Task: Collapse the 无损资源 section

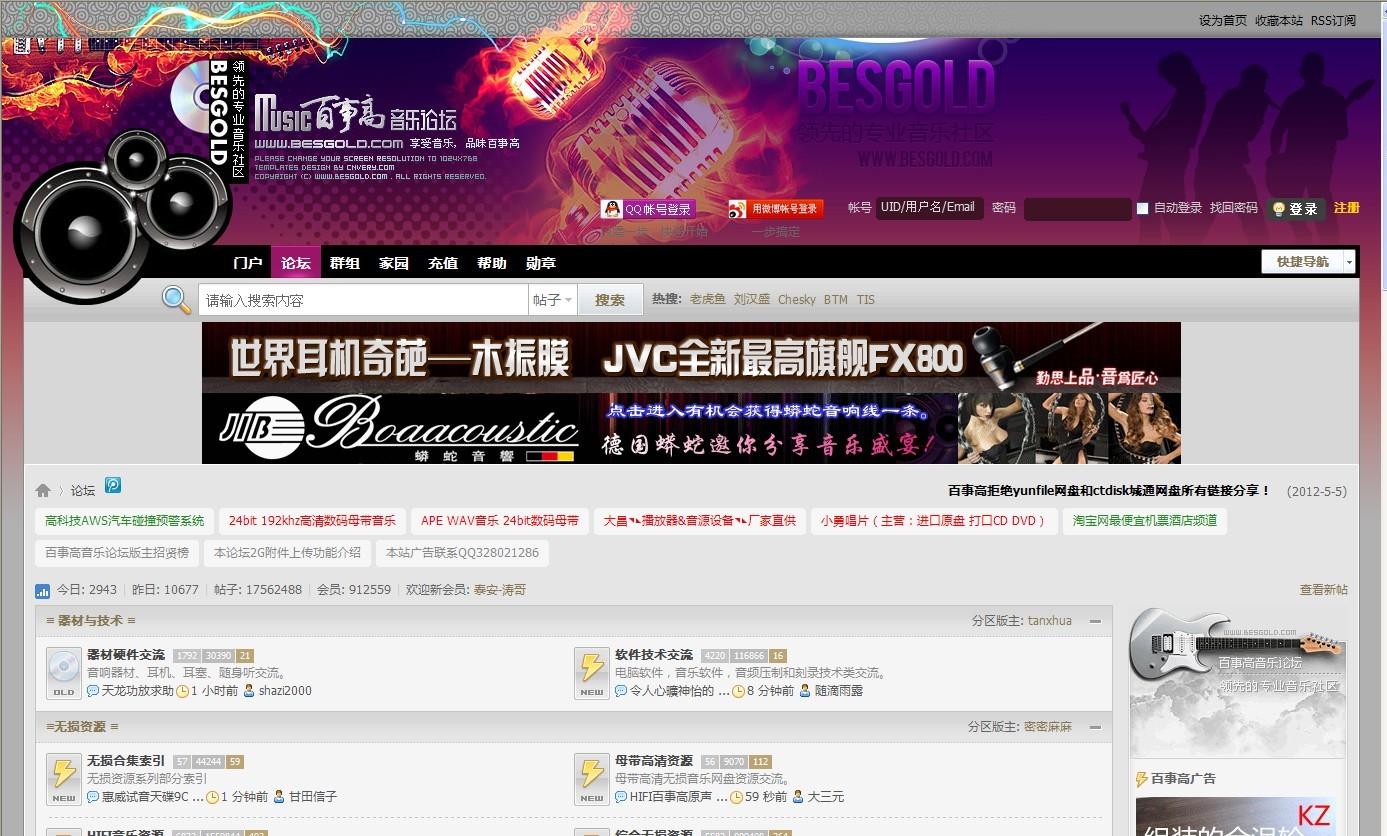Action: 1095,727
